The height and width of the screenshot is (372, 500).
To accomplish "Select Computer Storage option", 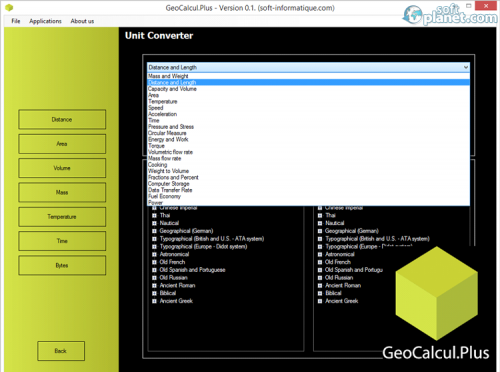I will 308,184.
